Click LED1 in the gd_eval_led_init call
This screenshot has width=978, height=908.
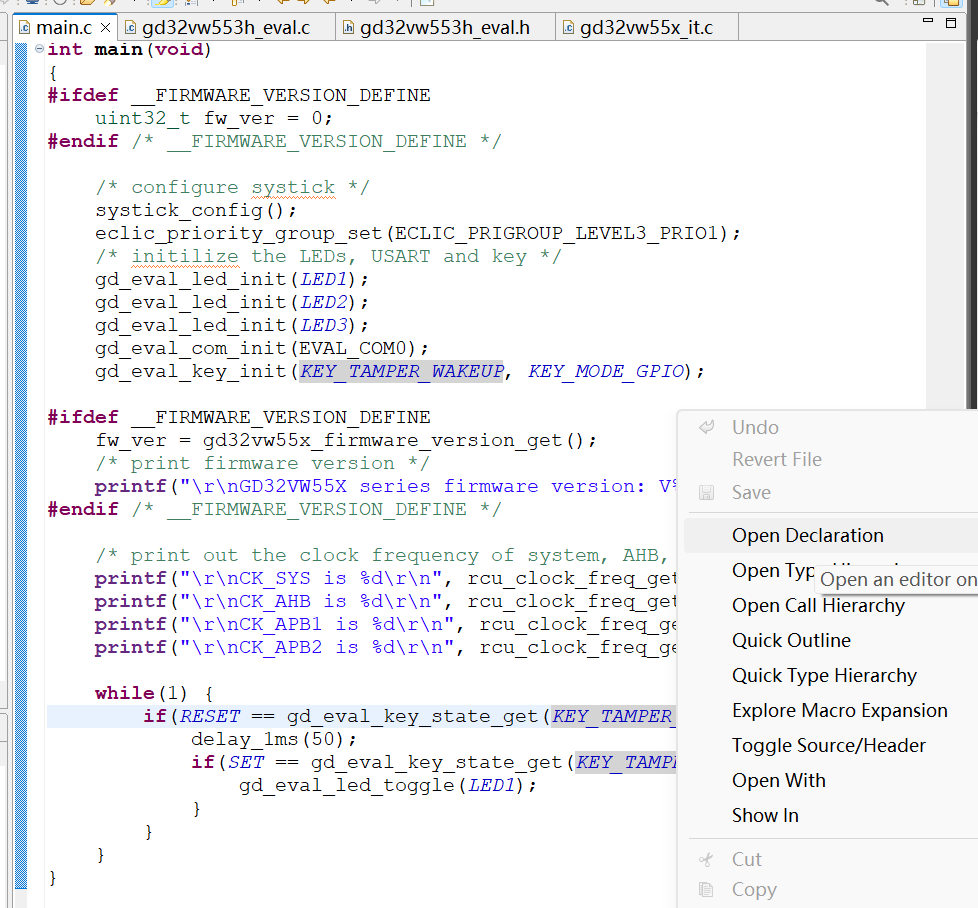324,279
